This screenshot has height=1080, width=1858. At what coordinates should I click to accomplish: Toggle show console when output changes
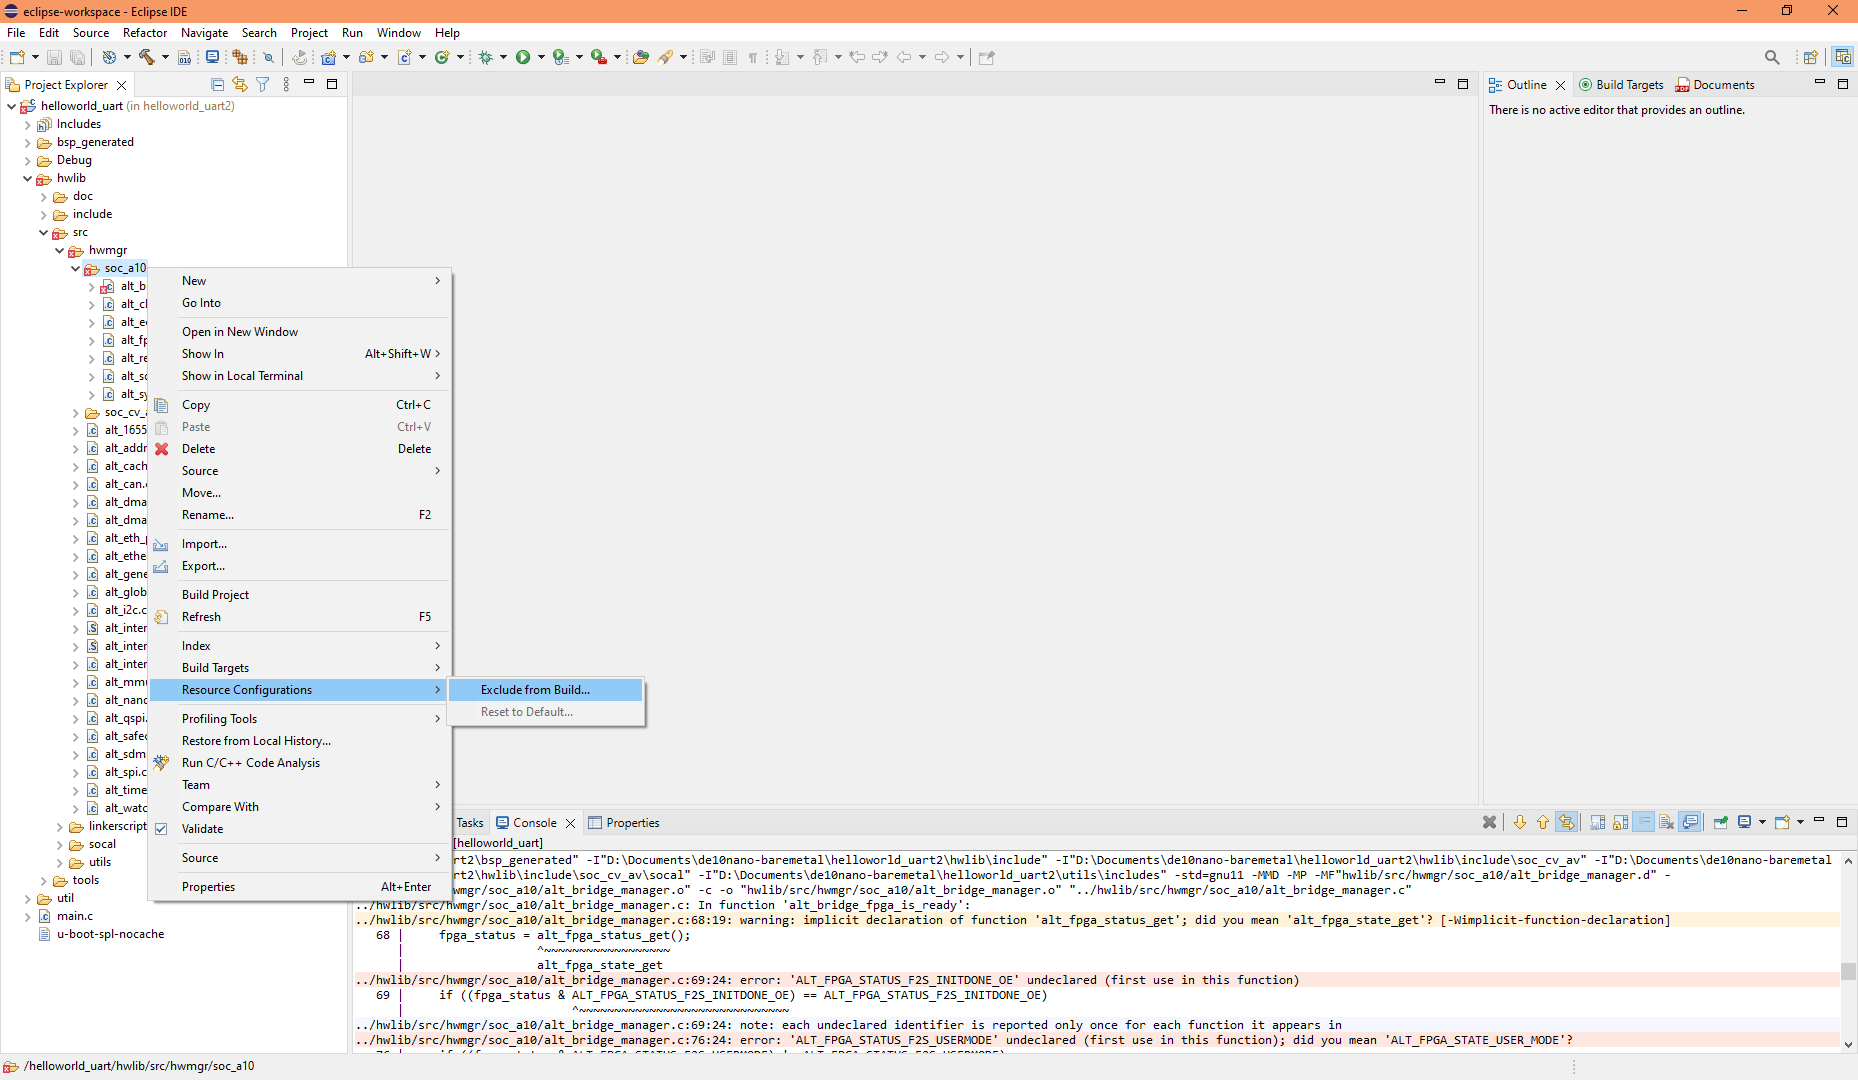tap(1690, 822)
